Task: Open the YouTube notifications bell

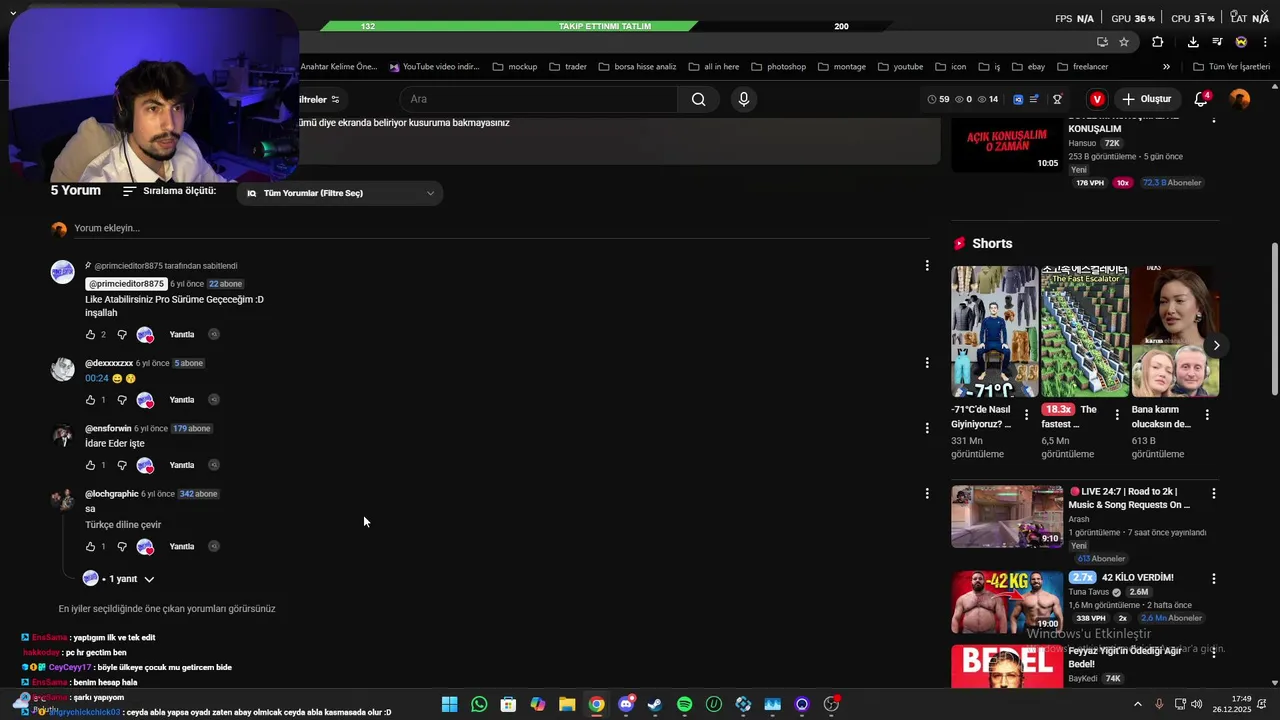Action: [1201, 99]
